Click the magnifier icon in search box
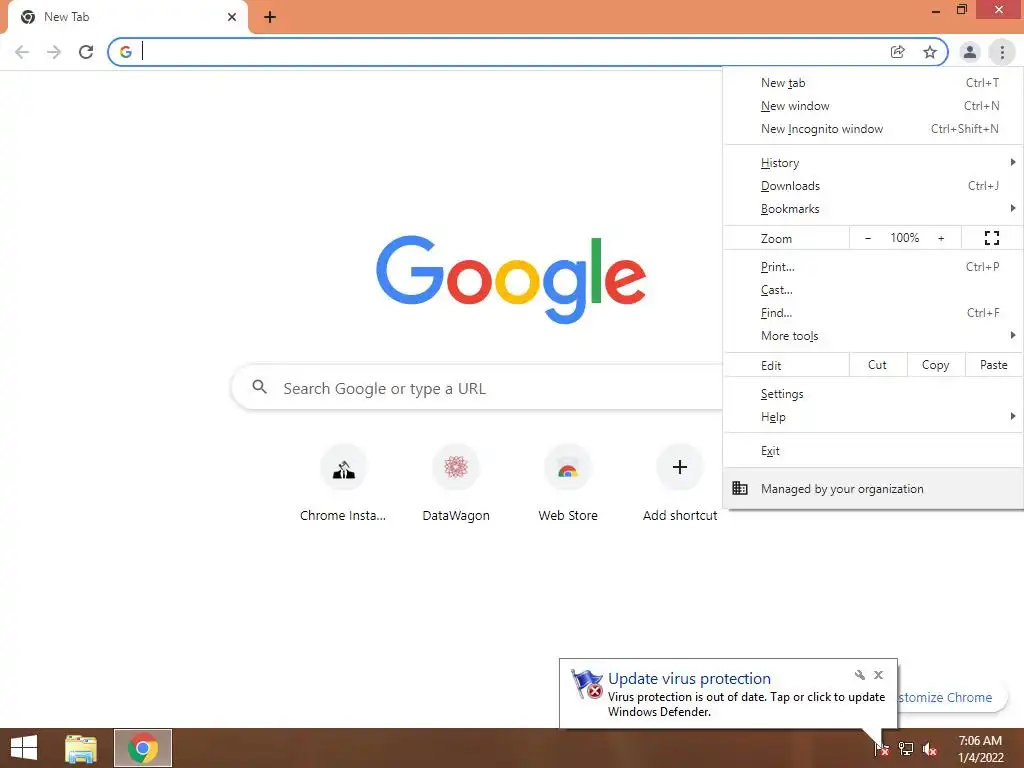Viewport: 1024px width, 768px height. click(259, 387)
